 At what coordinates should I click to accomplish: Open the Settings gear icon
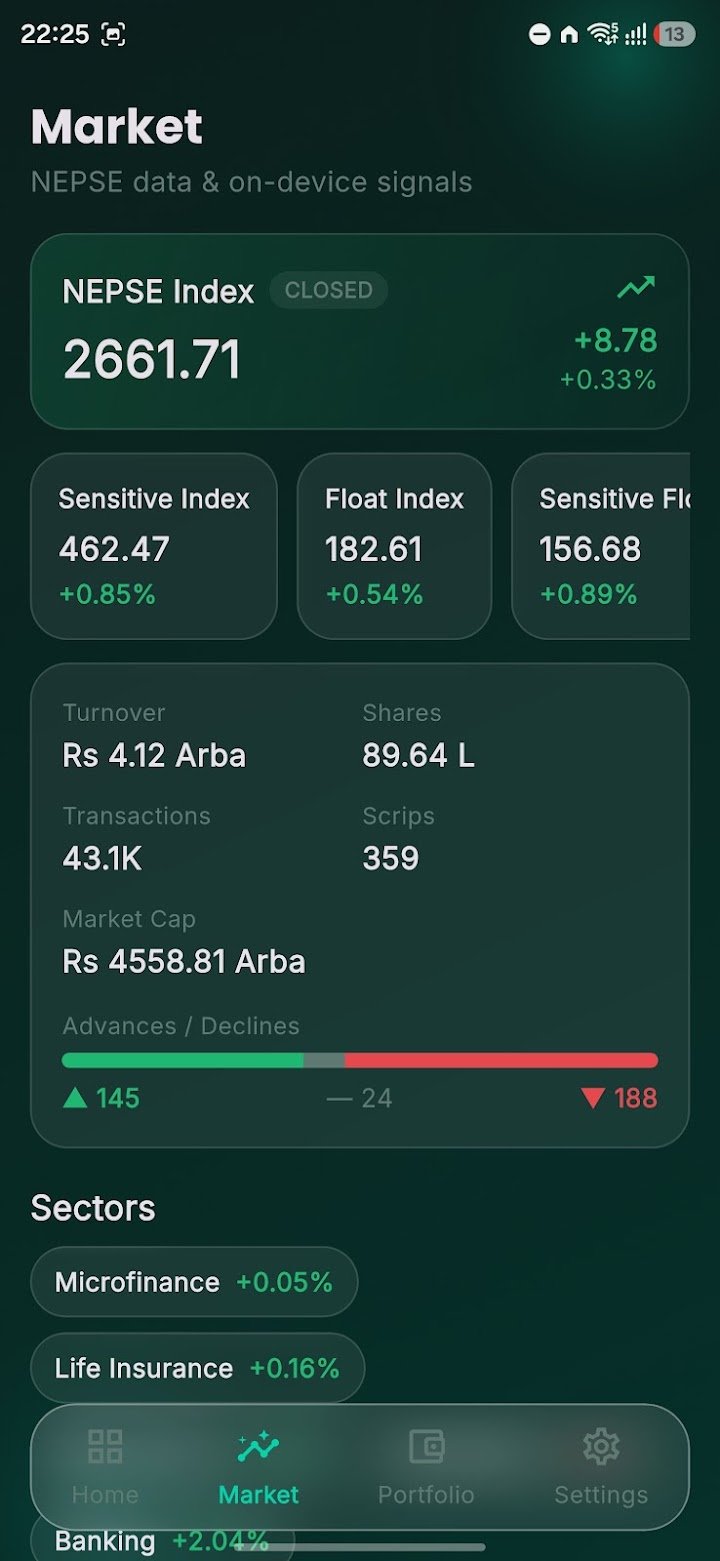click(x=601, y=1446)
